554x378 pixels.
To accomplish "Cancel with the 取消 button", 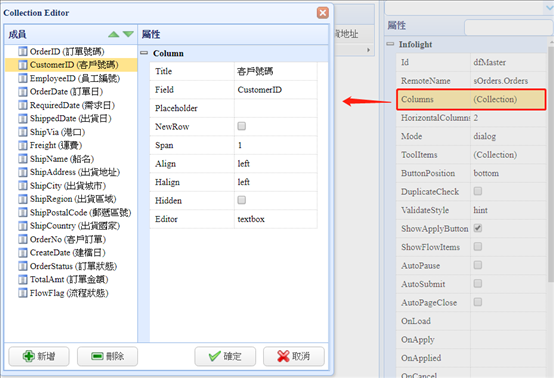I will pyautogui.click(x=294, y=356).
